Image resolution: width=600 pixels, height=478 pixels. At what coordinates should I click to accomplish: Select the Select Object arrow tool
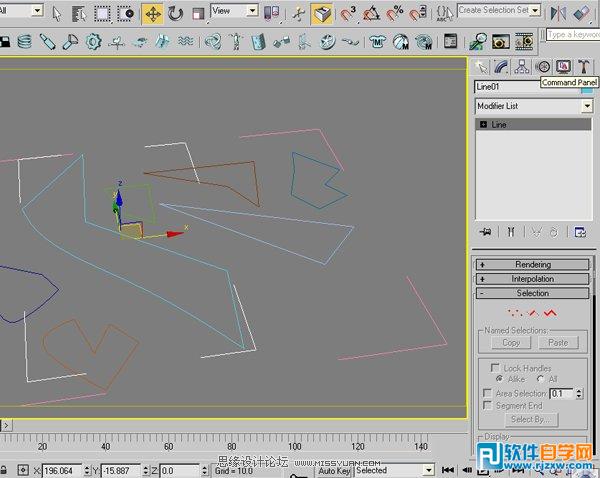(x=57, y=14)
